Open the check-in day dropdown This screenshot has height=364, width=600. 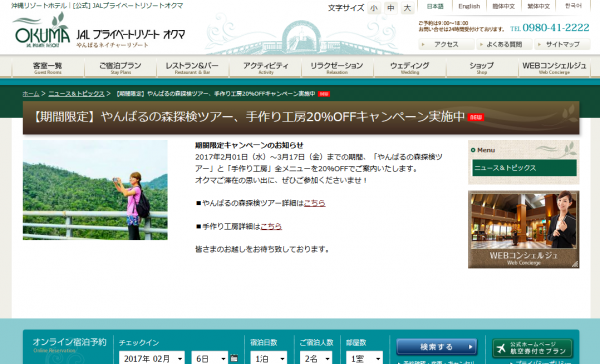click(x=209, y=358)
